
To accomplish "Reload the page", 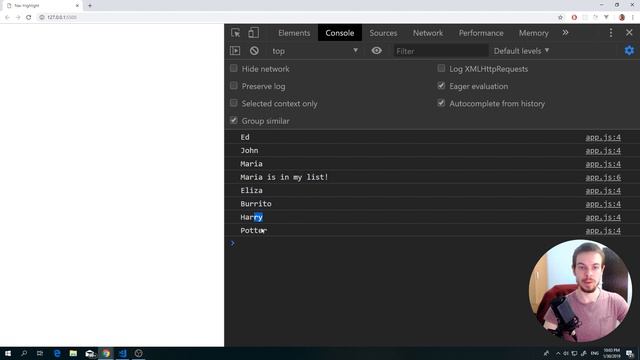I will pyautogui.click(x=29, y=17).
